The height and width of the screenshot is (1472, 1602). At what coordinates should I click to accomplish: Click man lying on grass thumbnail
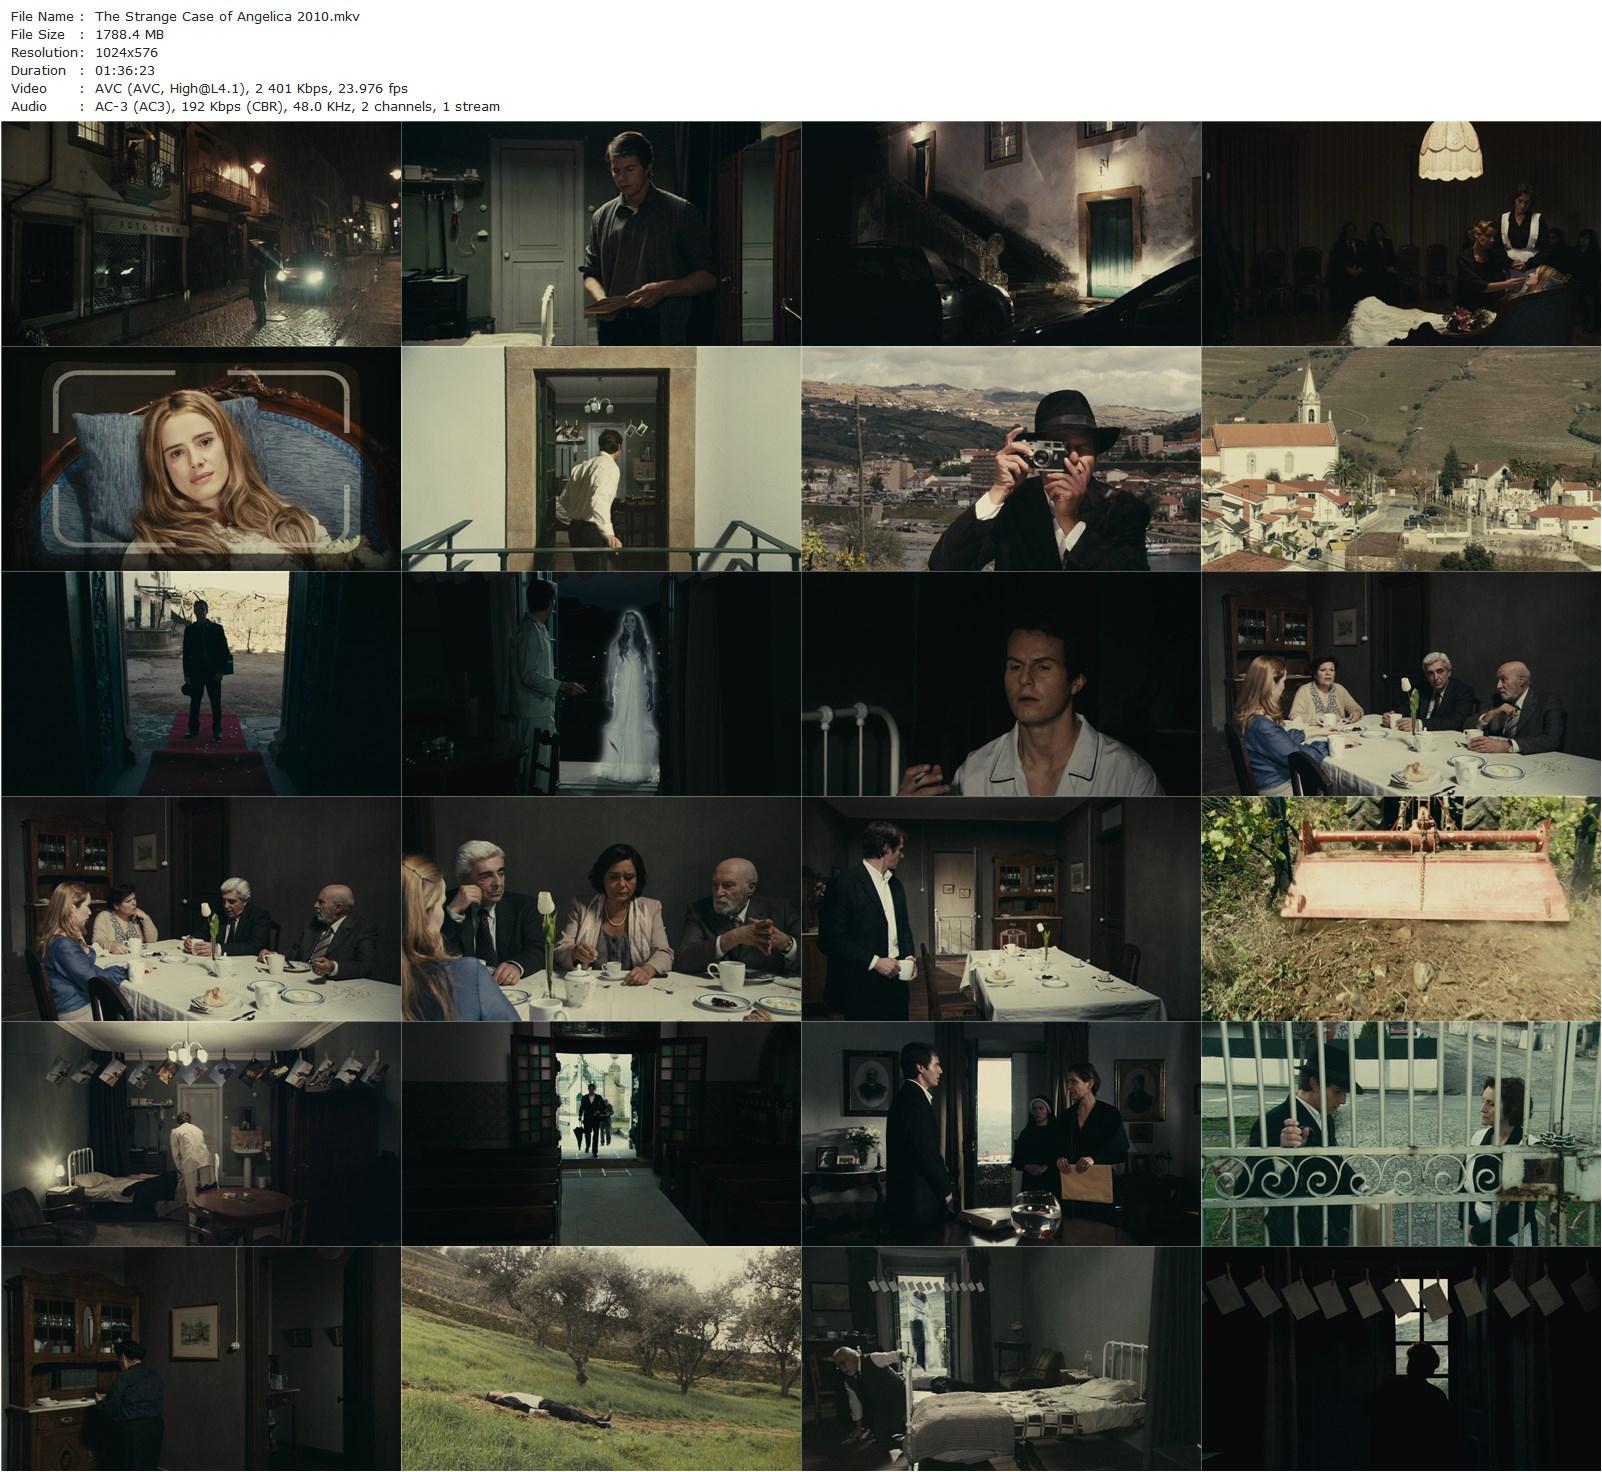(x=601, y=1359)
